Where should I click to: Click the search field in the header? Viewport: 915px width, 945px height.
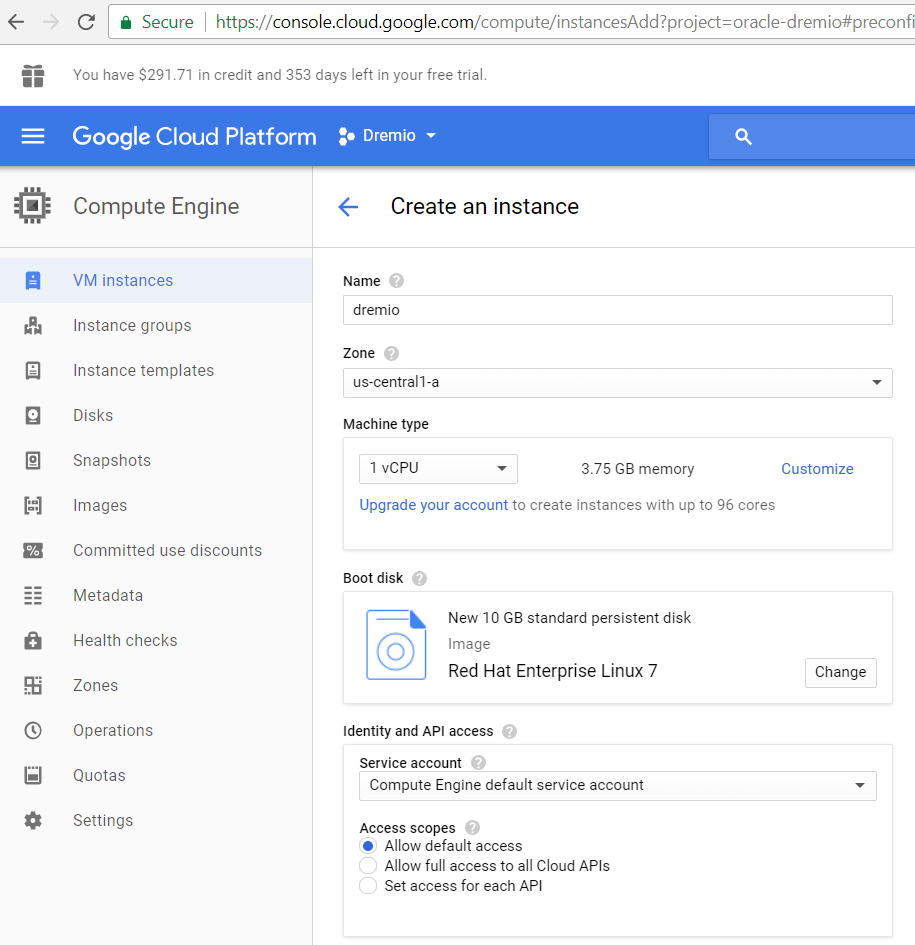[811, 137]
